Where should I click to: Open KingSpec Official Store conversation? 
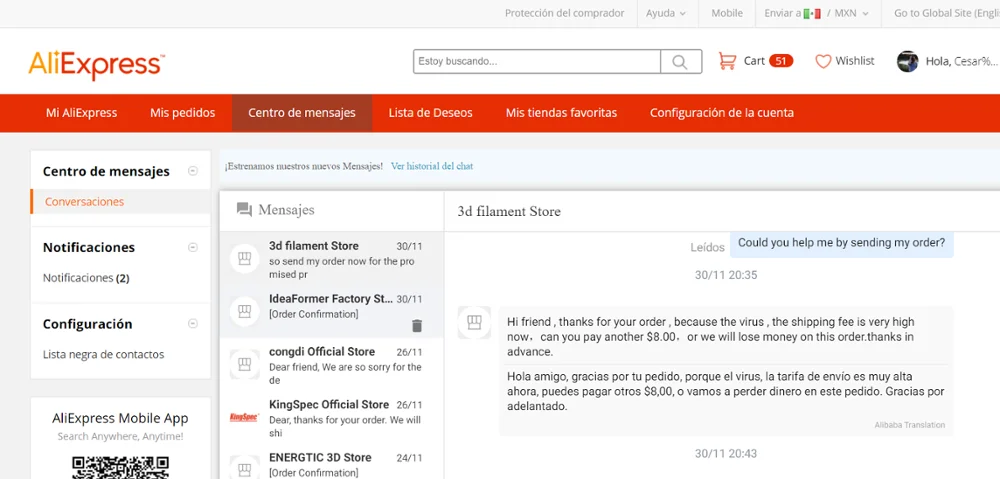click(331, 417)
